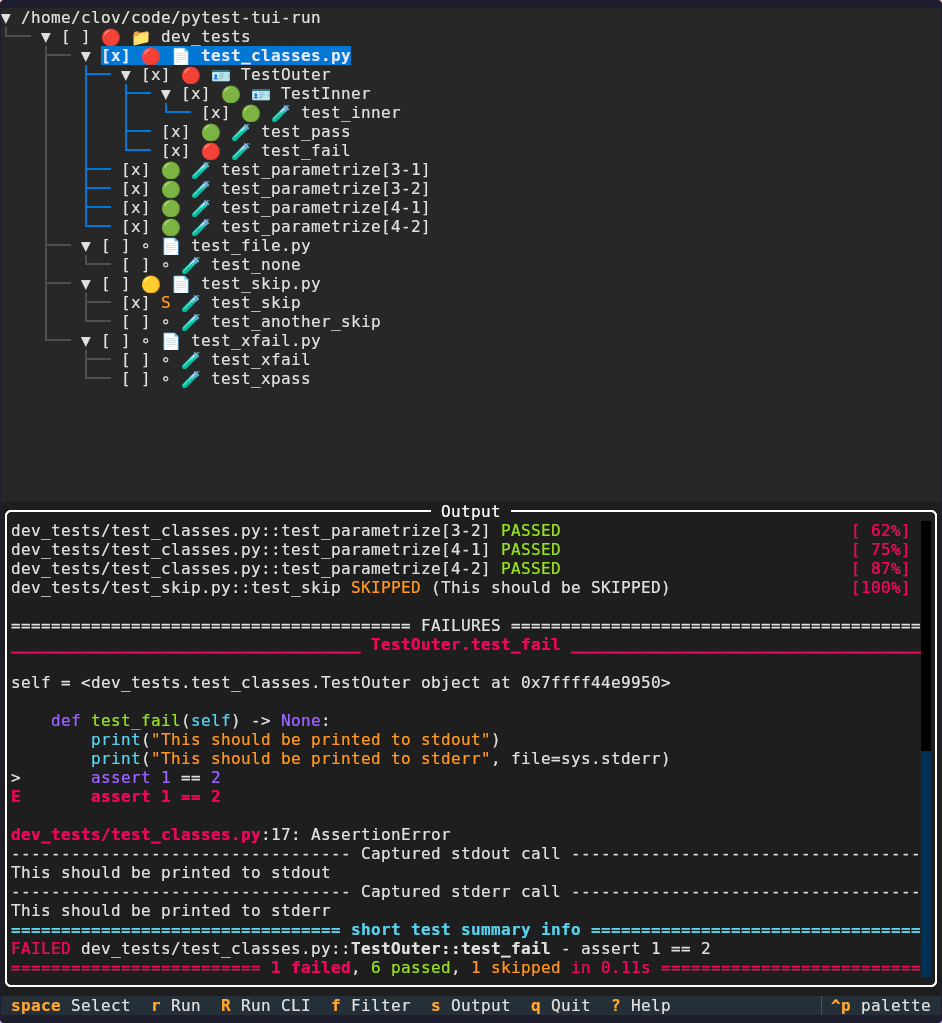Collapse the test_file.py node
The width and height of the screenshot is (942, 1023).
click(85, 247)
